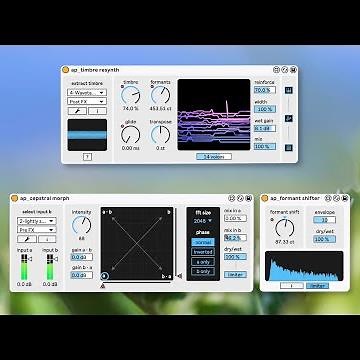360x360 pixels.
Task: Click the info button in timbre resynth
Action: 97,111
